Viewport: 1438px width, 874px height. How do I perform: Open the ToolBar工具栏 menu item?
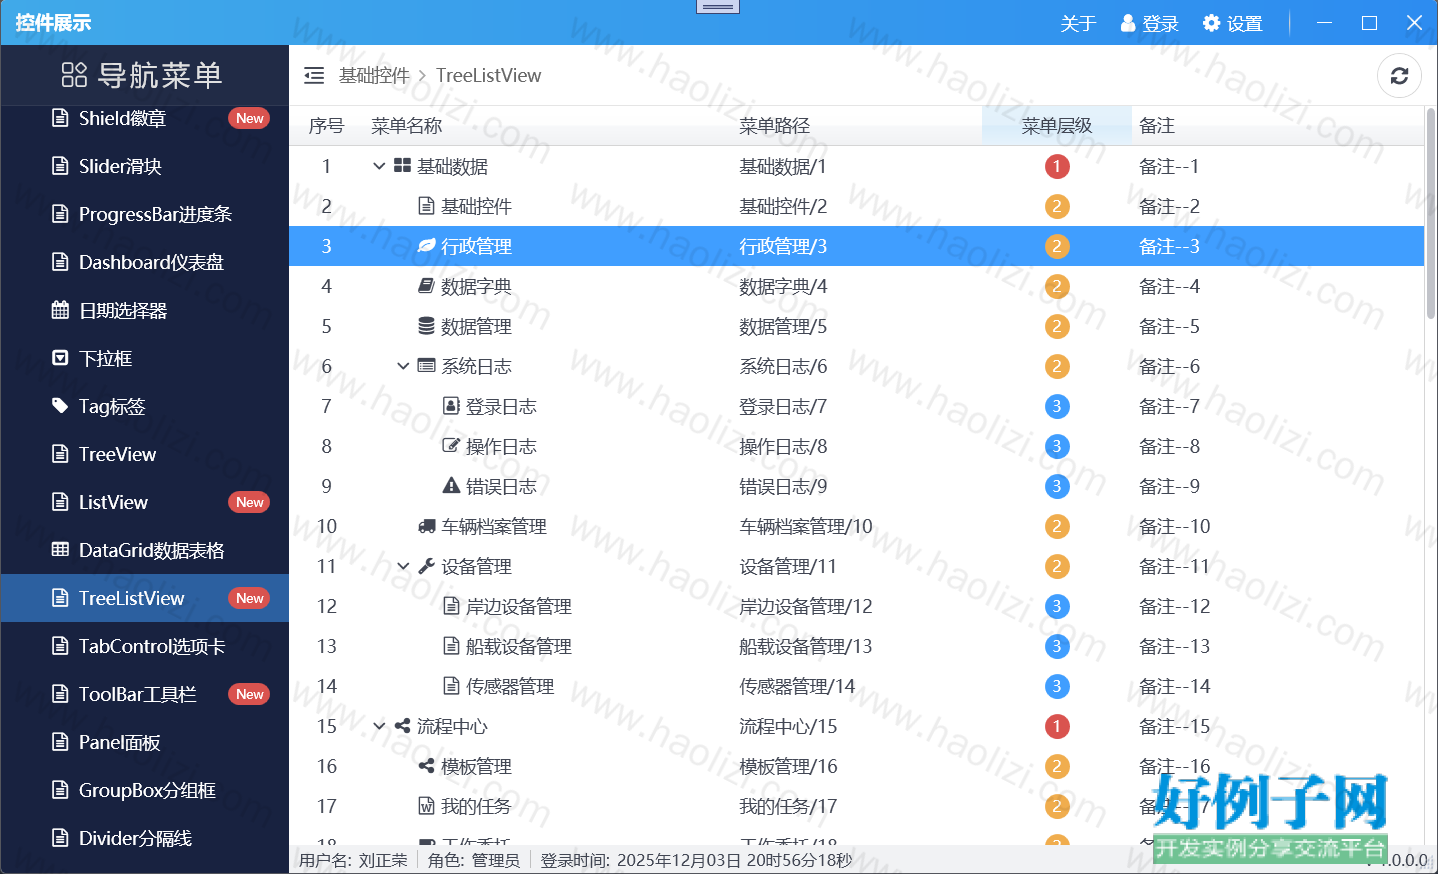(145, 694)
